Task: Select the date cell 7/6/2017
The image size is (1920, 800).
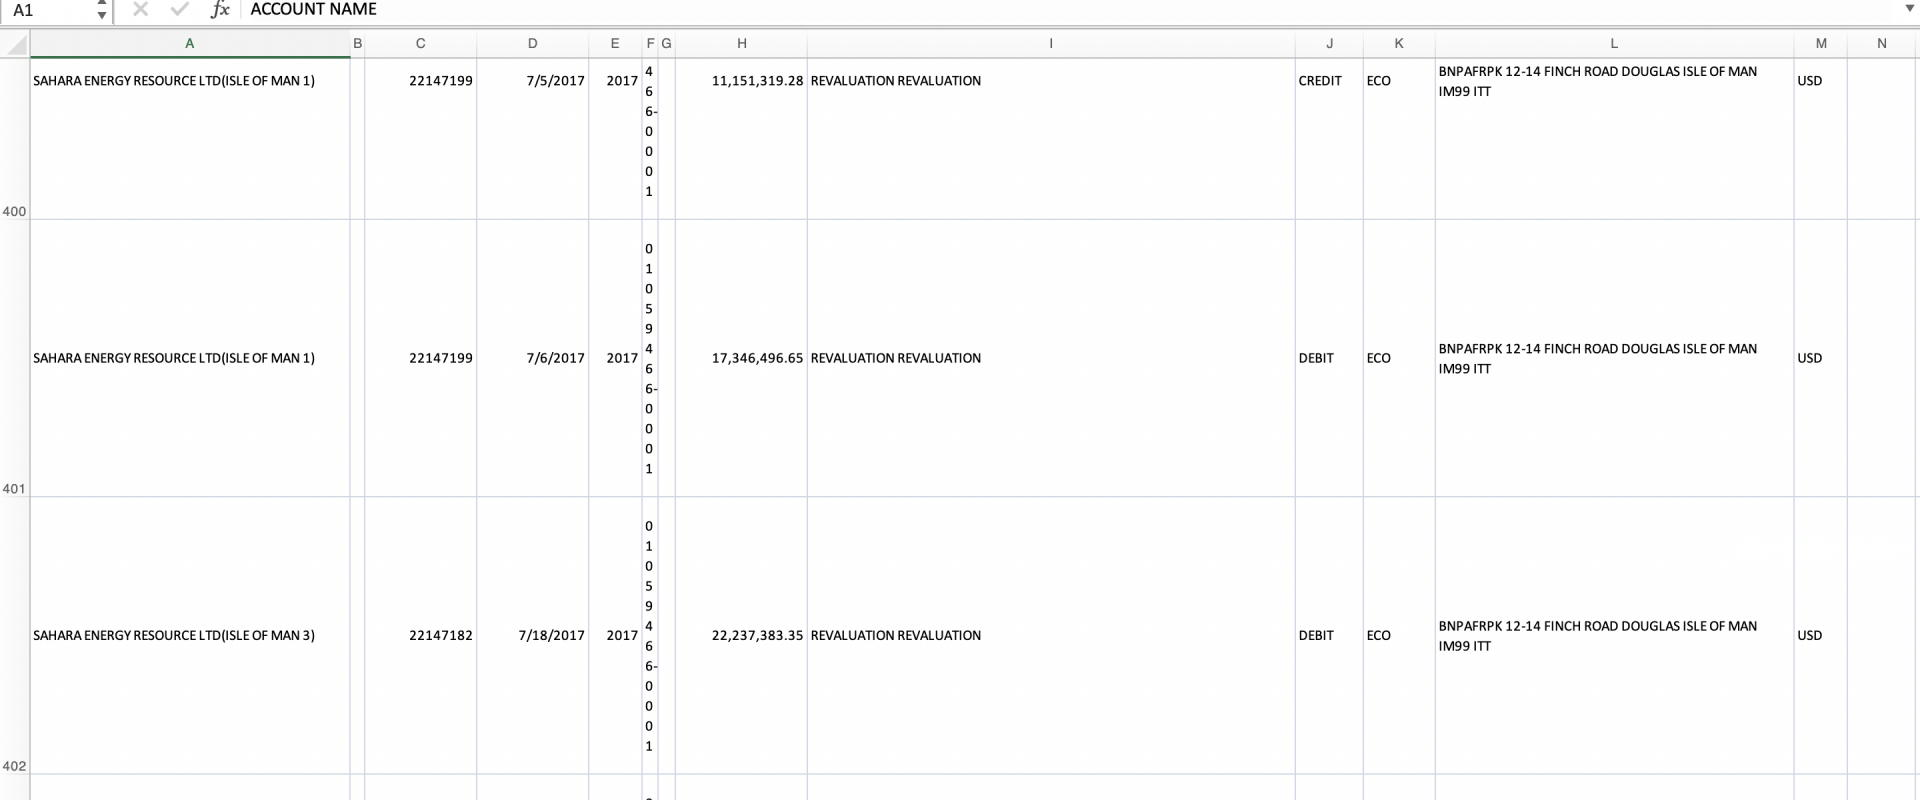Action: (532, 358)
